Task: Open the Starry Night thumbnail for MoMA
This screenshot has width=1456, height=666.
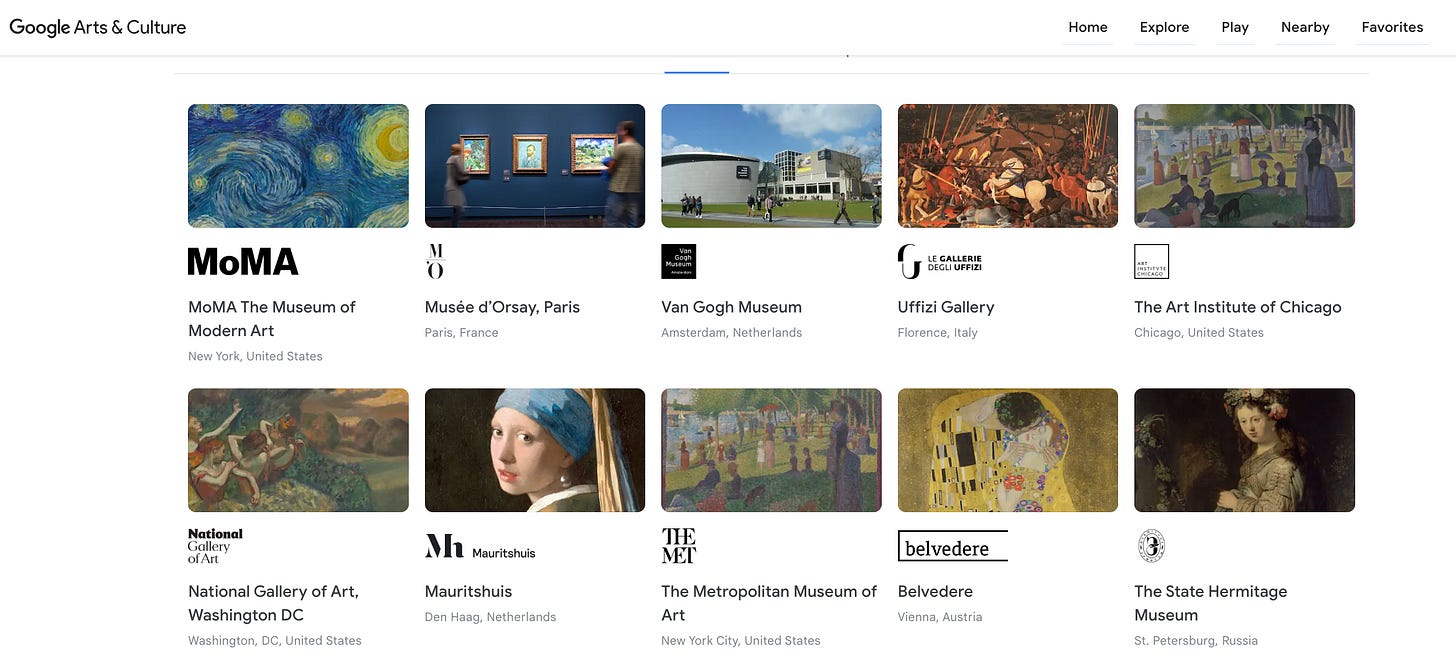Action: tap(298, 166)
